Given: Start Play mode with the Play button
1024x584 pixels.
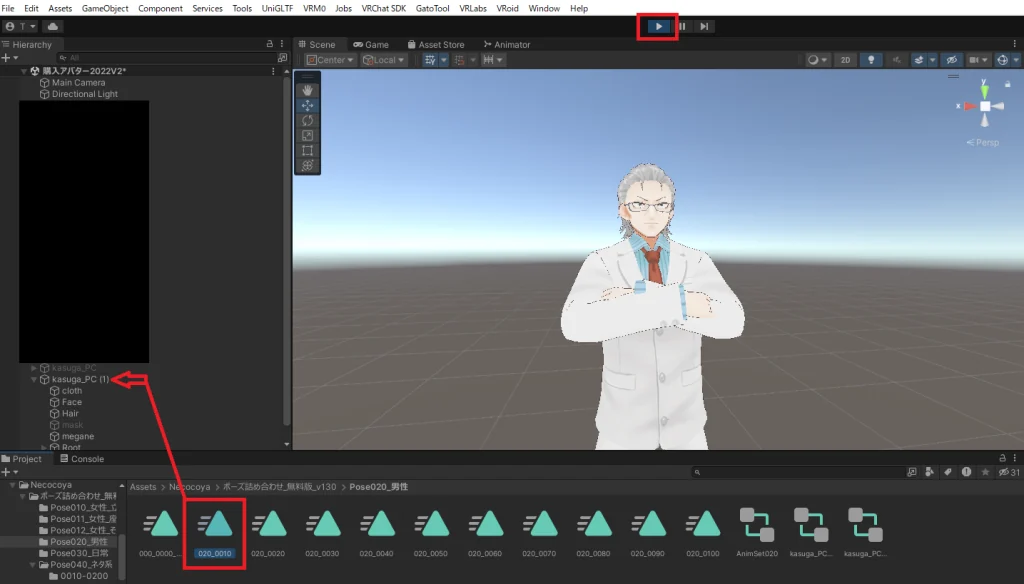Looking at the screenshot, I should 658,26.
